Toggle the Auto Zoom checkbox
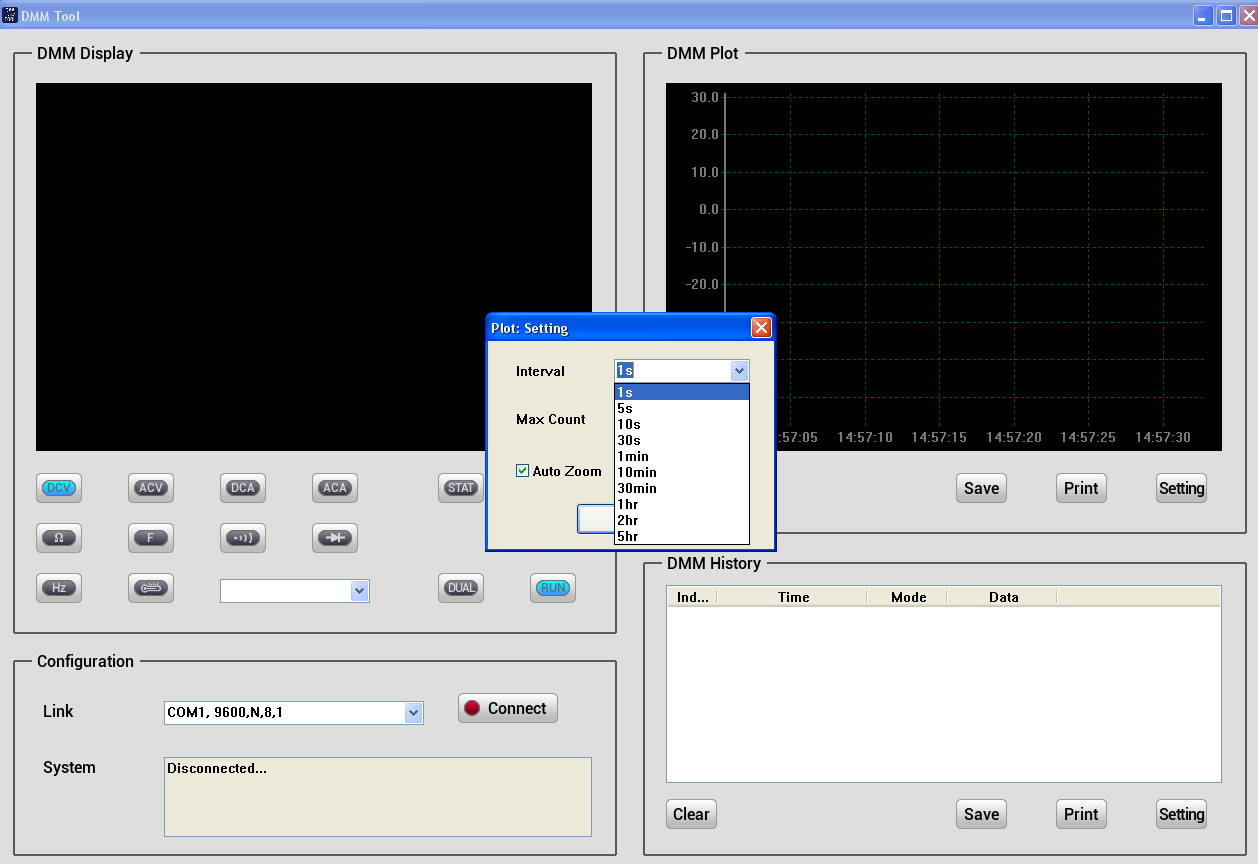1258x864 pixels. coord(522,471)
